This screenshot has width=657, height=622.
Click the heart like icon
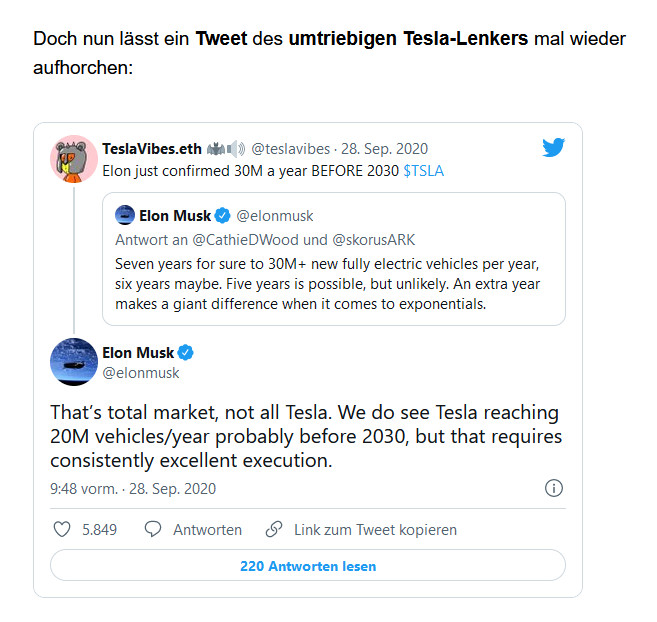pyautogui.click(x=61, y=529)
